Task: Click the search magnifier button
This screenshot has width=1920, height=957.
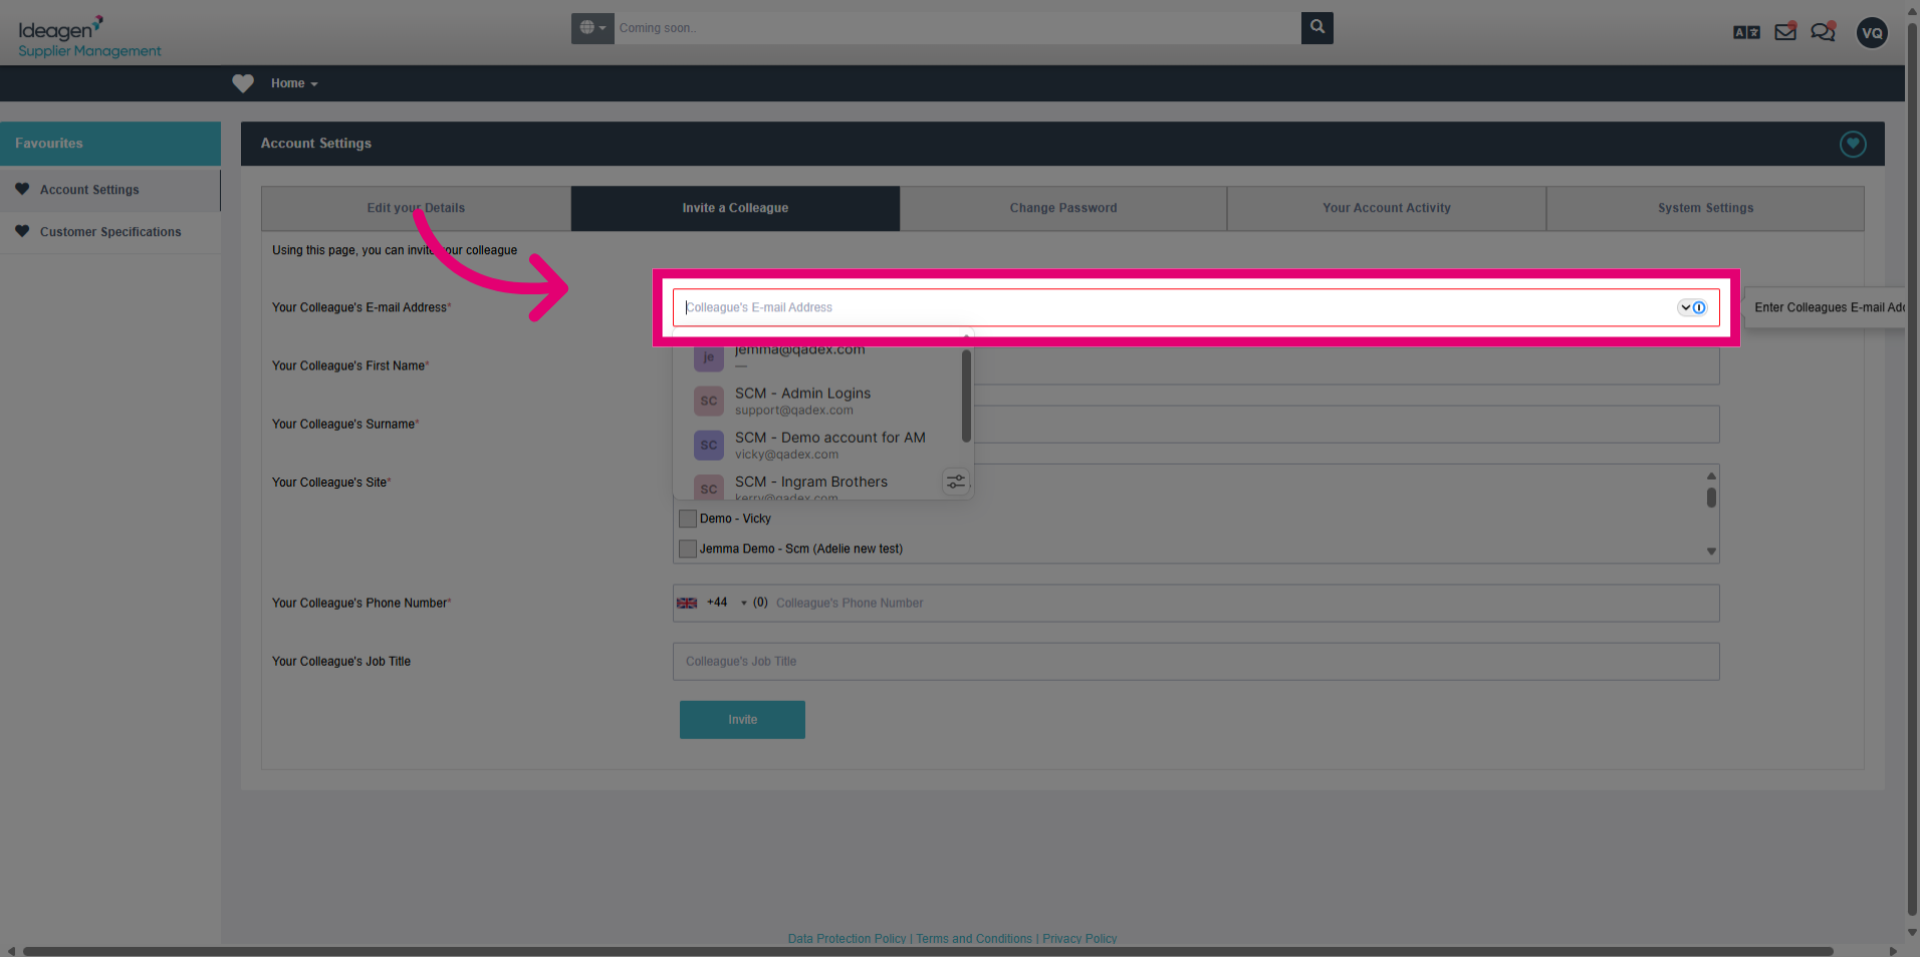Action: 1317,28
